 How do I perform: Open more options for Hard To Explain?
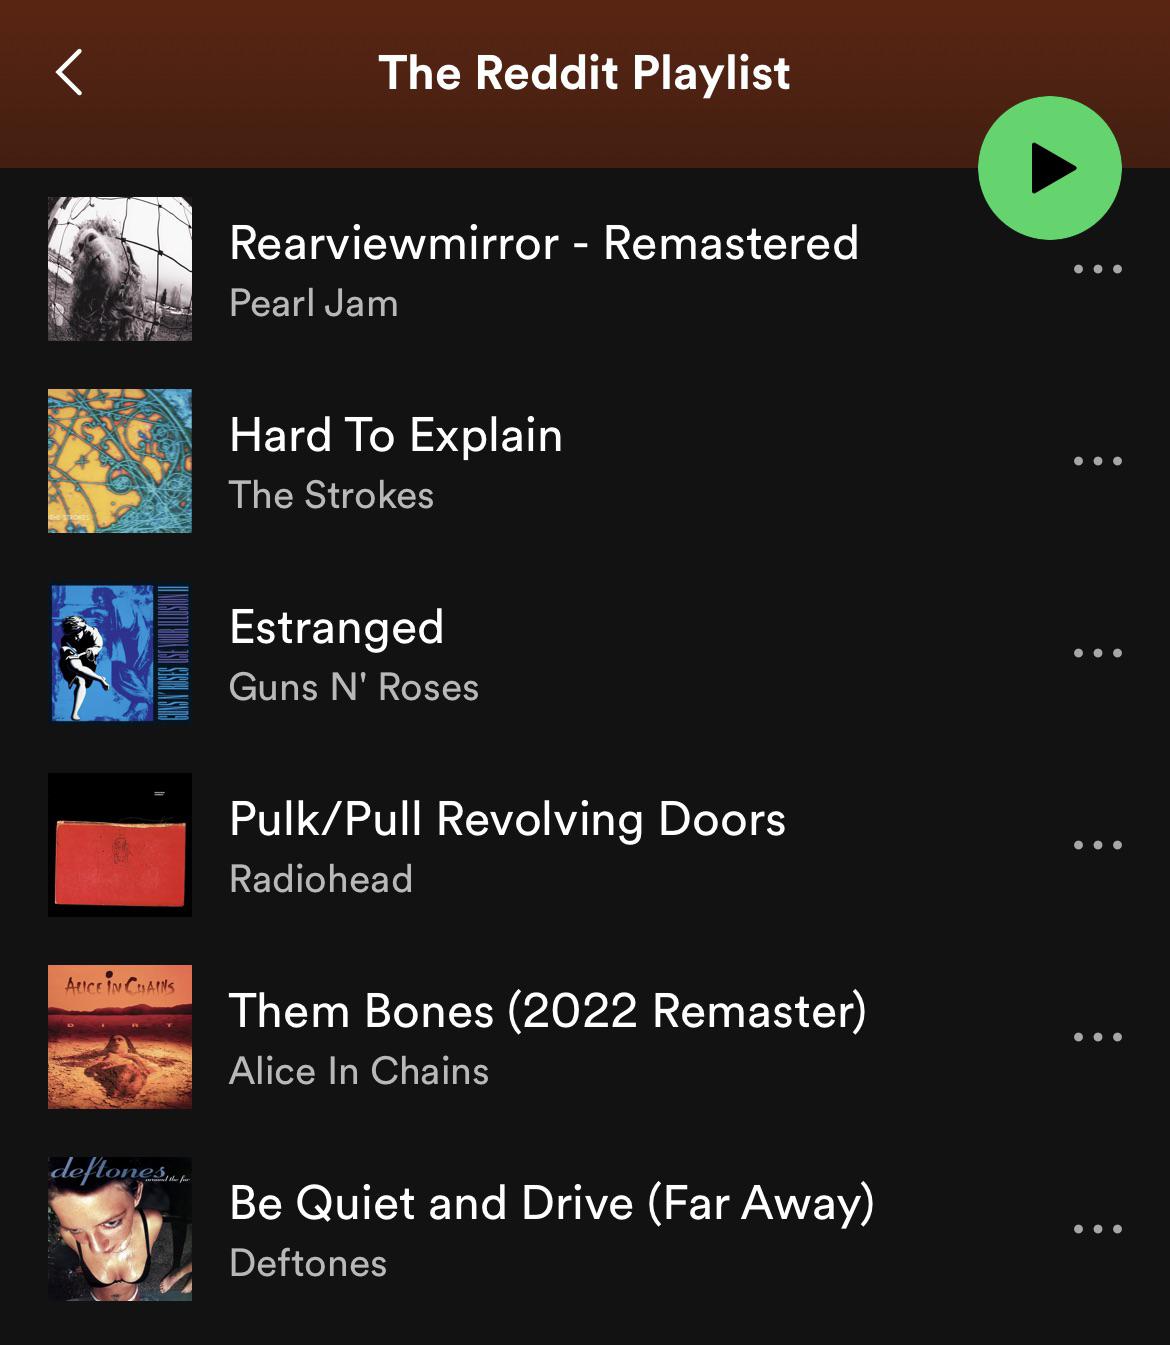point(1097,461)
